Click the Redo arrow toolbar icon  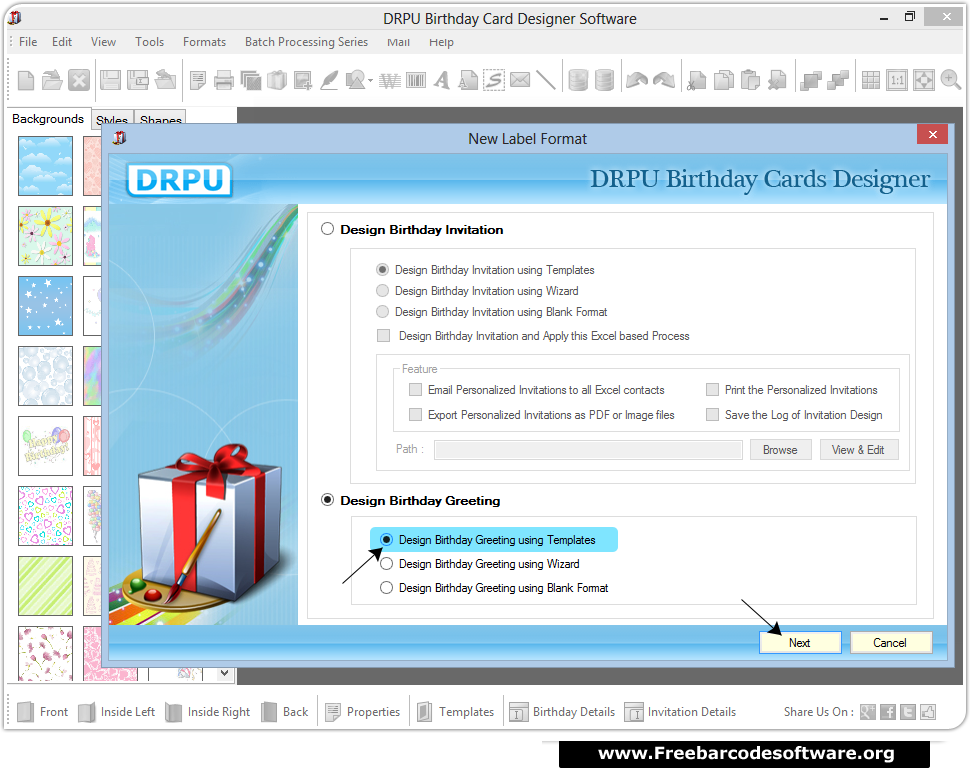tap(664, 80)
